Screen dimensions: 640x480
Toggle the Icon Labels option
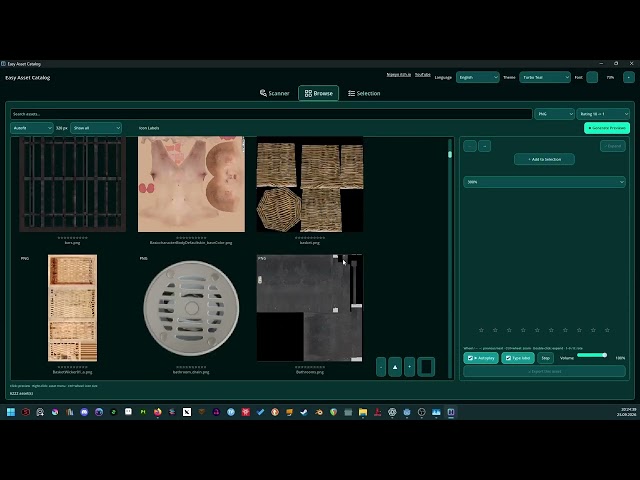(x=149, y=128)
